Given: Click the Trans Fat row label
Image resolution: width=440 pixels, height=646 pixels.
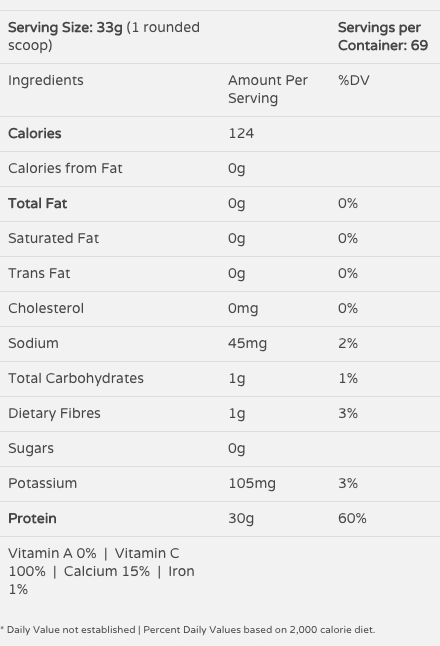Looking at the screenshot, I should 39,274.
